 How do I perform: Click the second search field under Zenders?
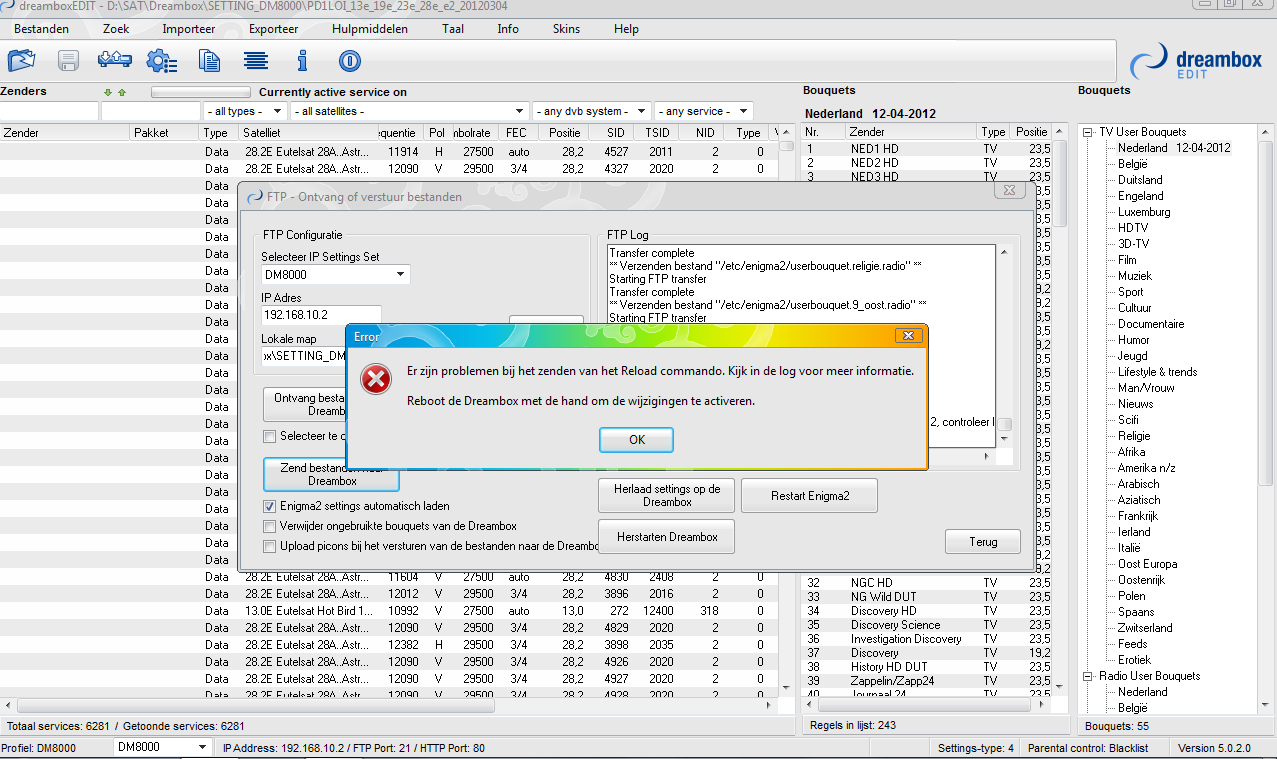tap(151, 111)
